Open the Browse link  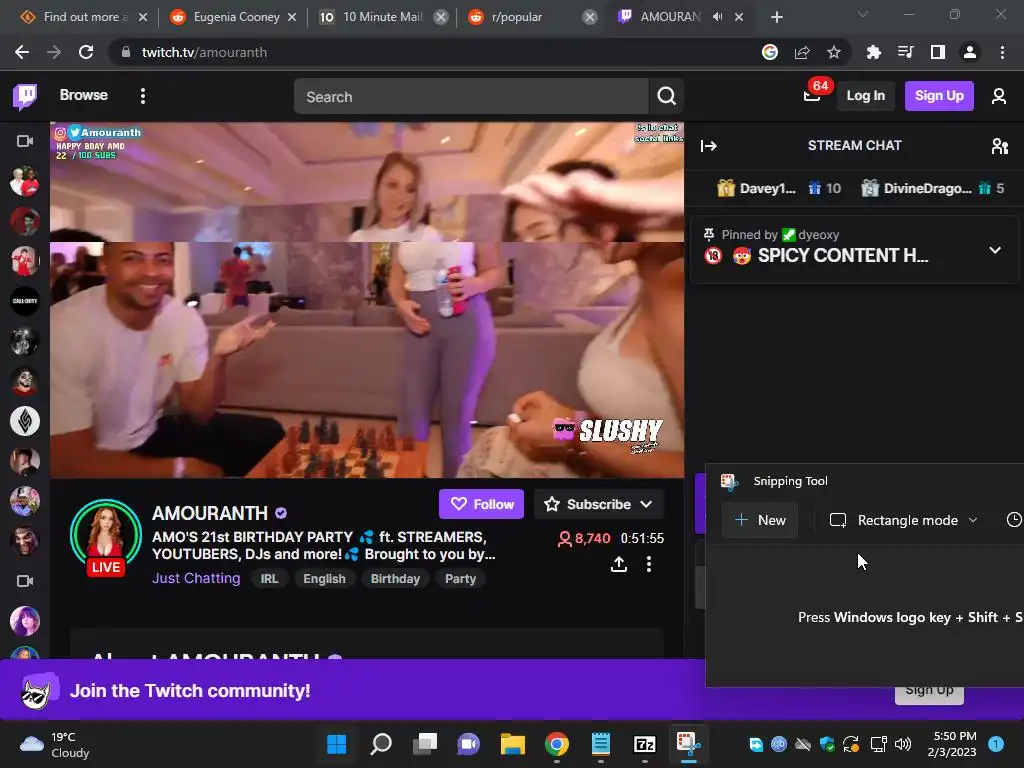coord(84,95)
